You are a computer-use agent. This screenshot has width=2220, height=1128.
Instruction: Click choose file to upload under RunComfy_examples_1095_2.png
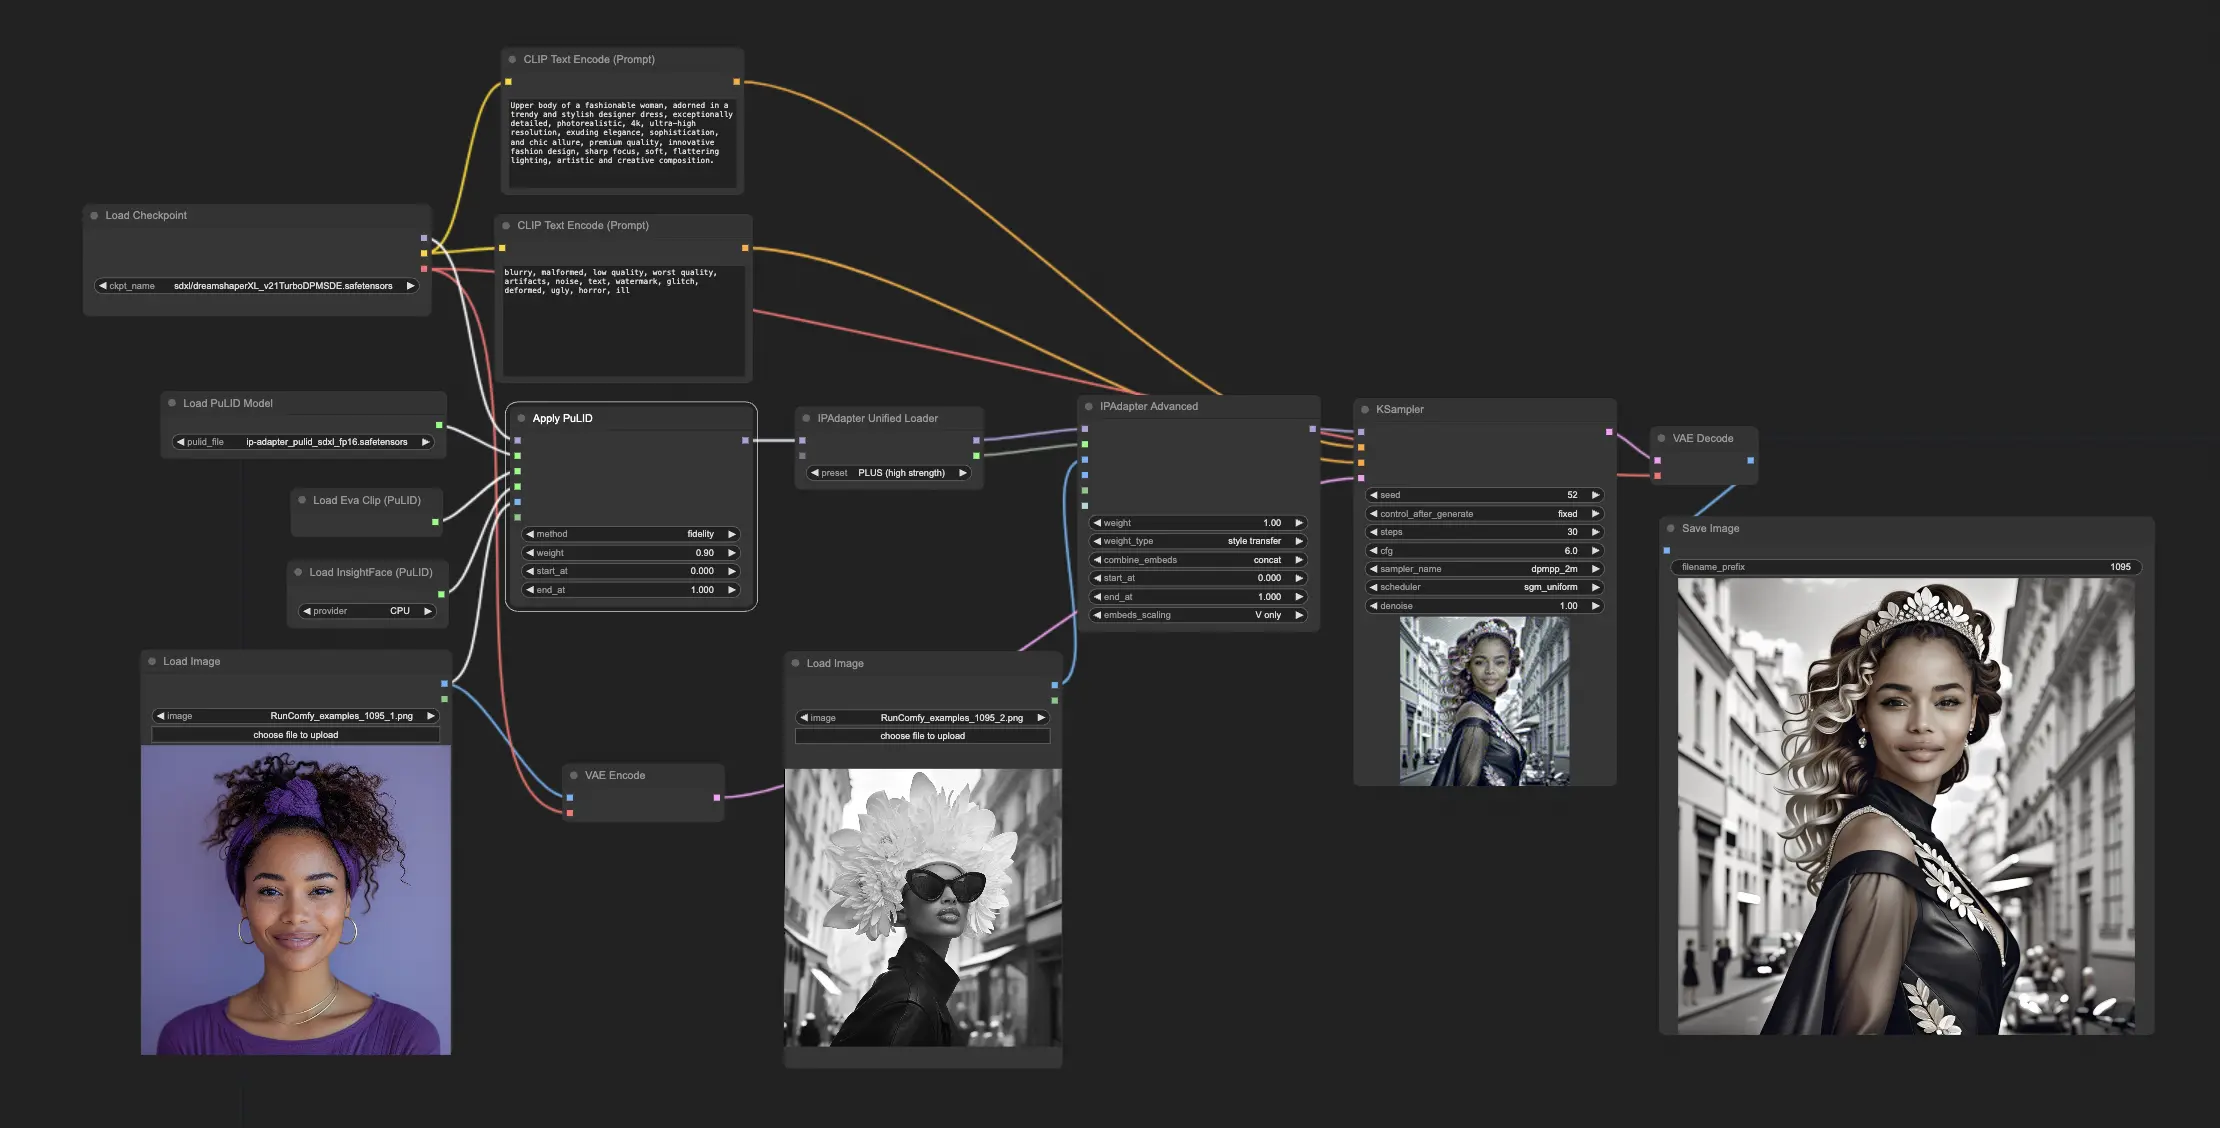coord(923,736)
